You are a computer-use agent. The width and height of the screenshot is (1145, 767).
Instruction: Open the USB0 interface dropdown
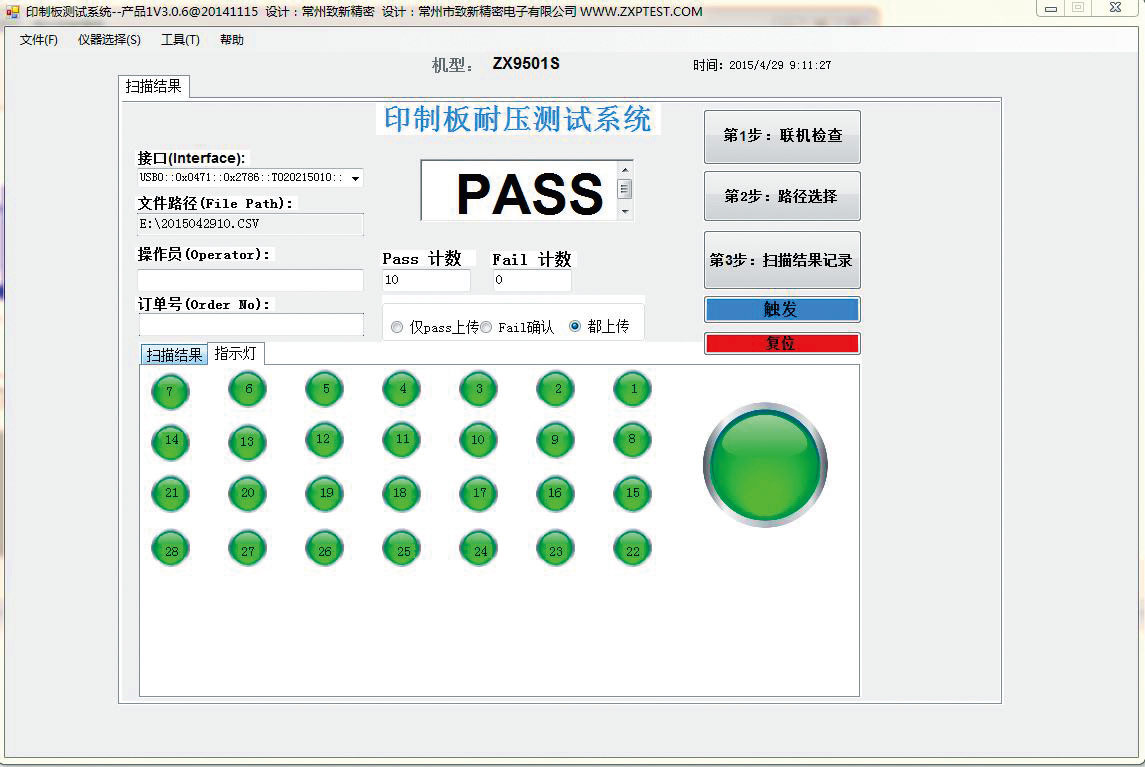(356, 177)
